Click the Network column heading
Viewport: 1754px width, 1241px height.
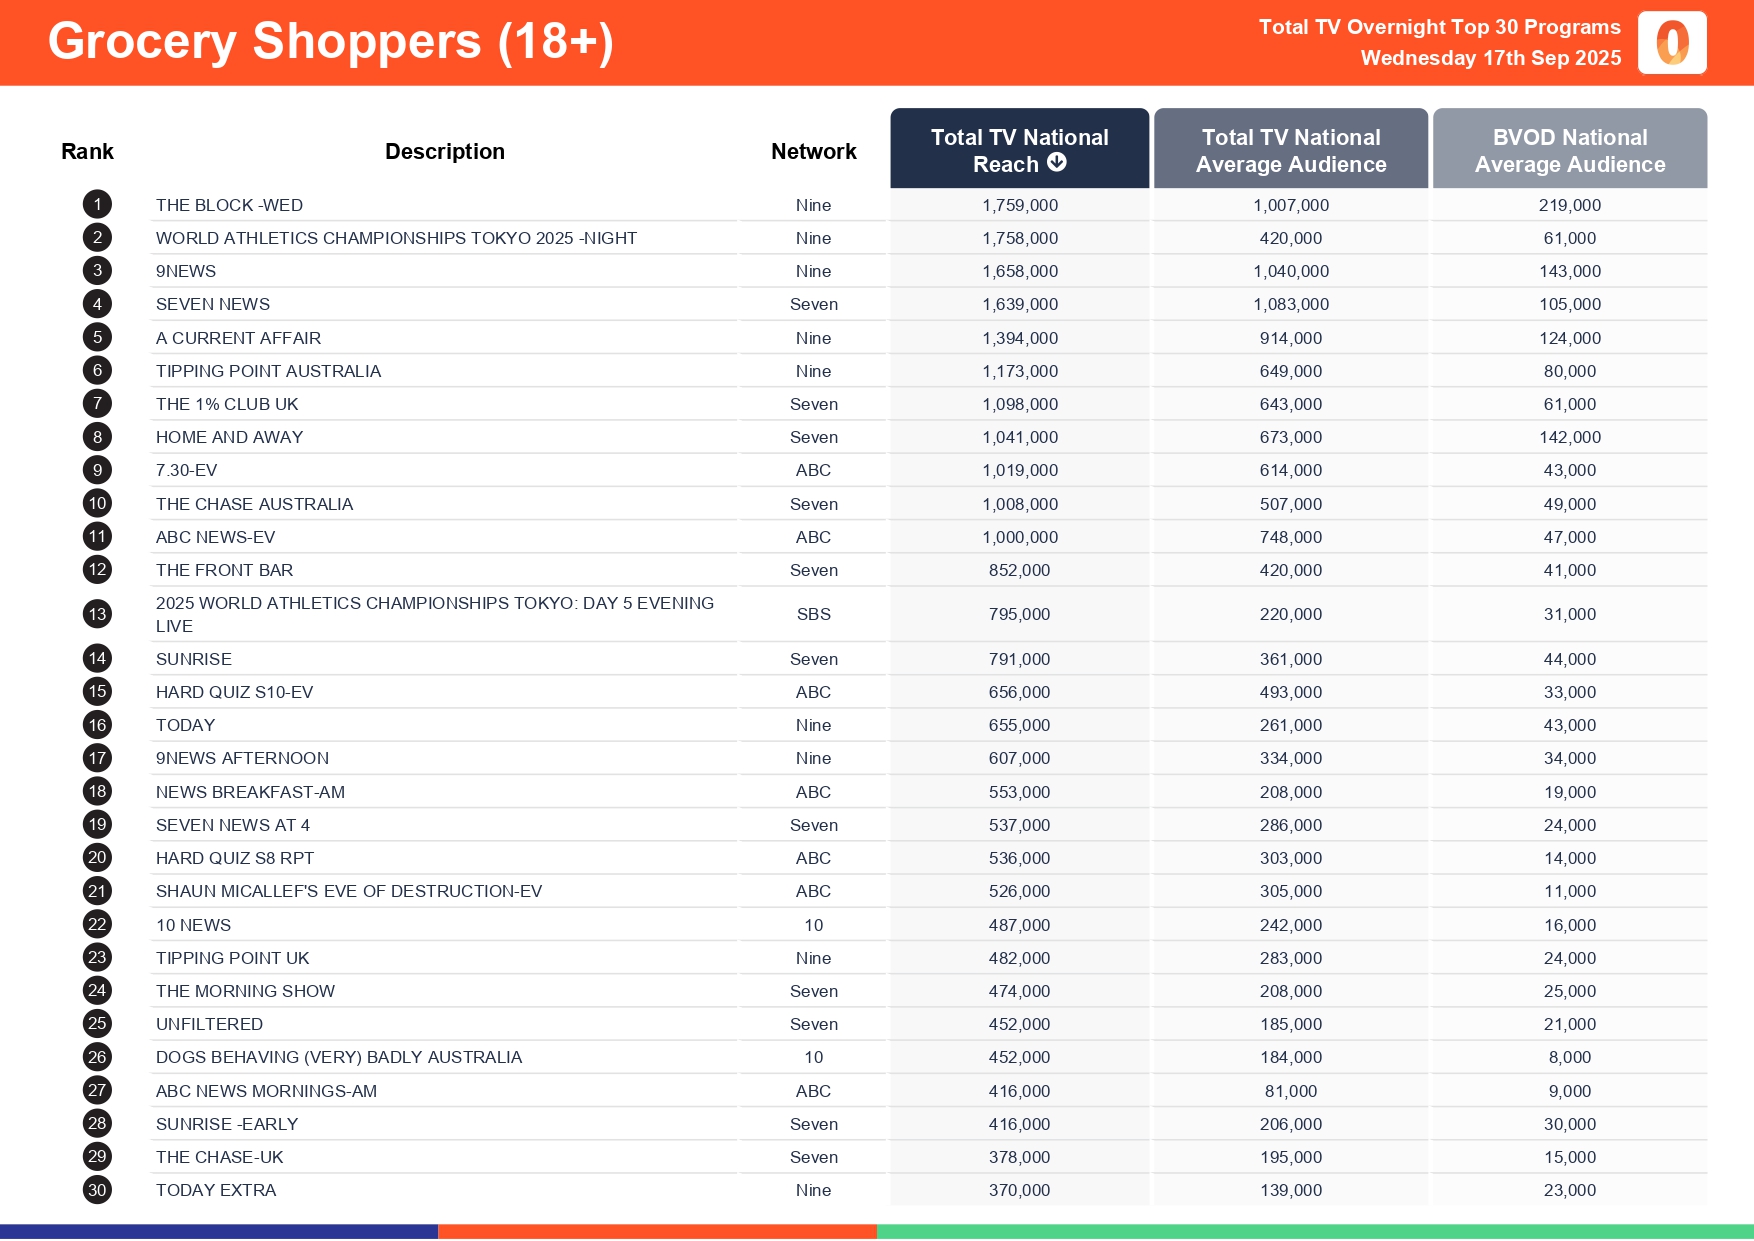(x=813, y=152)
